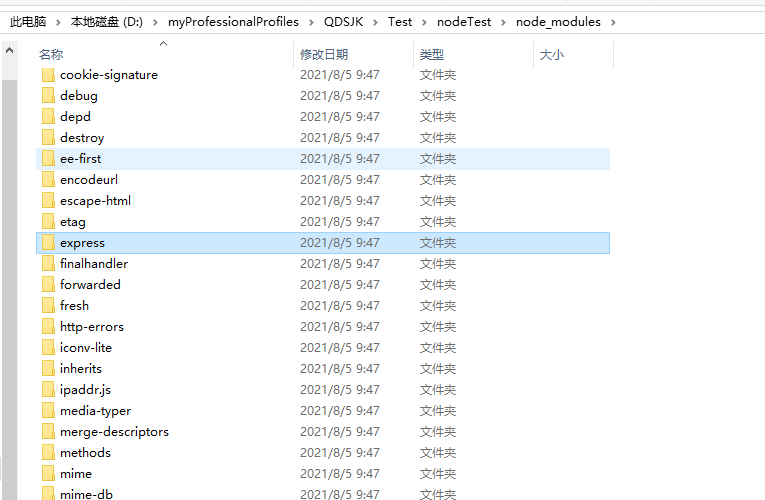This screenshot has height=500, width=765.
Task: Click the etag folder icon
Action: tap(48, 221)
